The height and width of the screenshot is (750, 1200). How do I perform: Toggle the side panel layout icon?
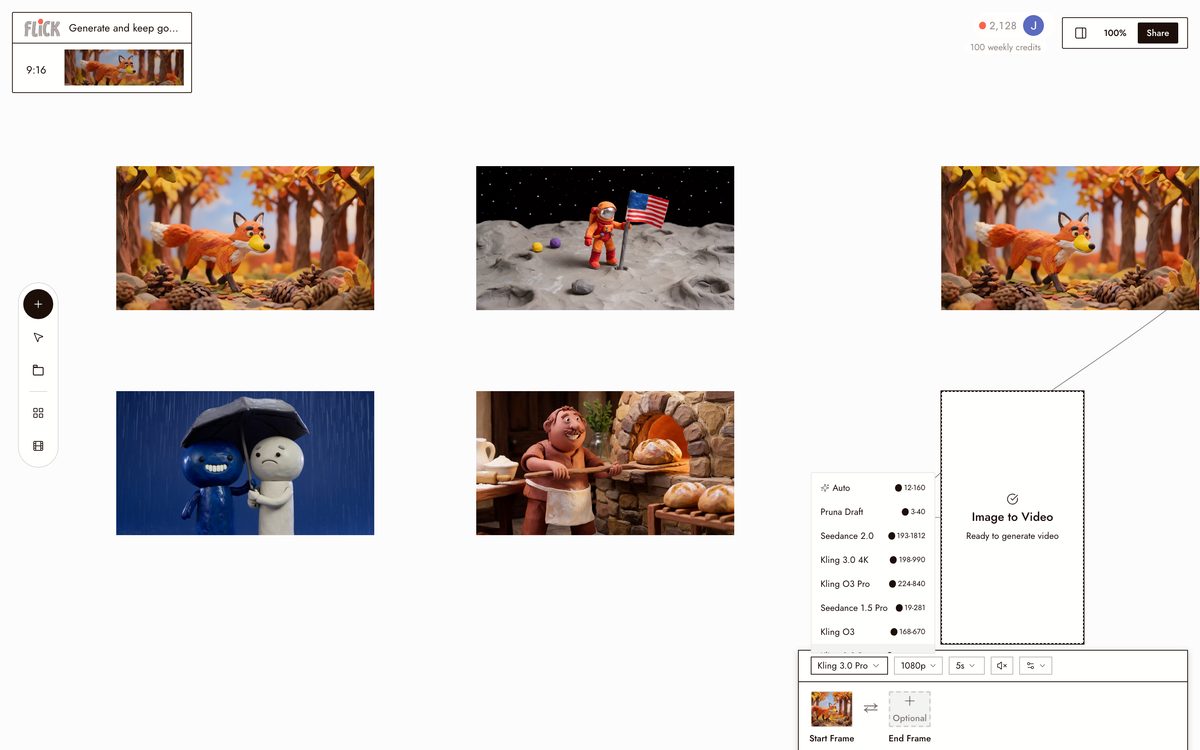pyautogui.click(x=1081, y=33)
